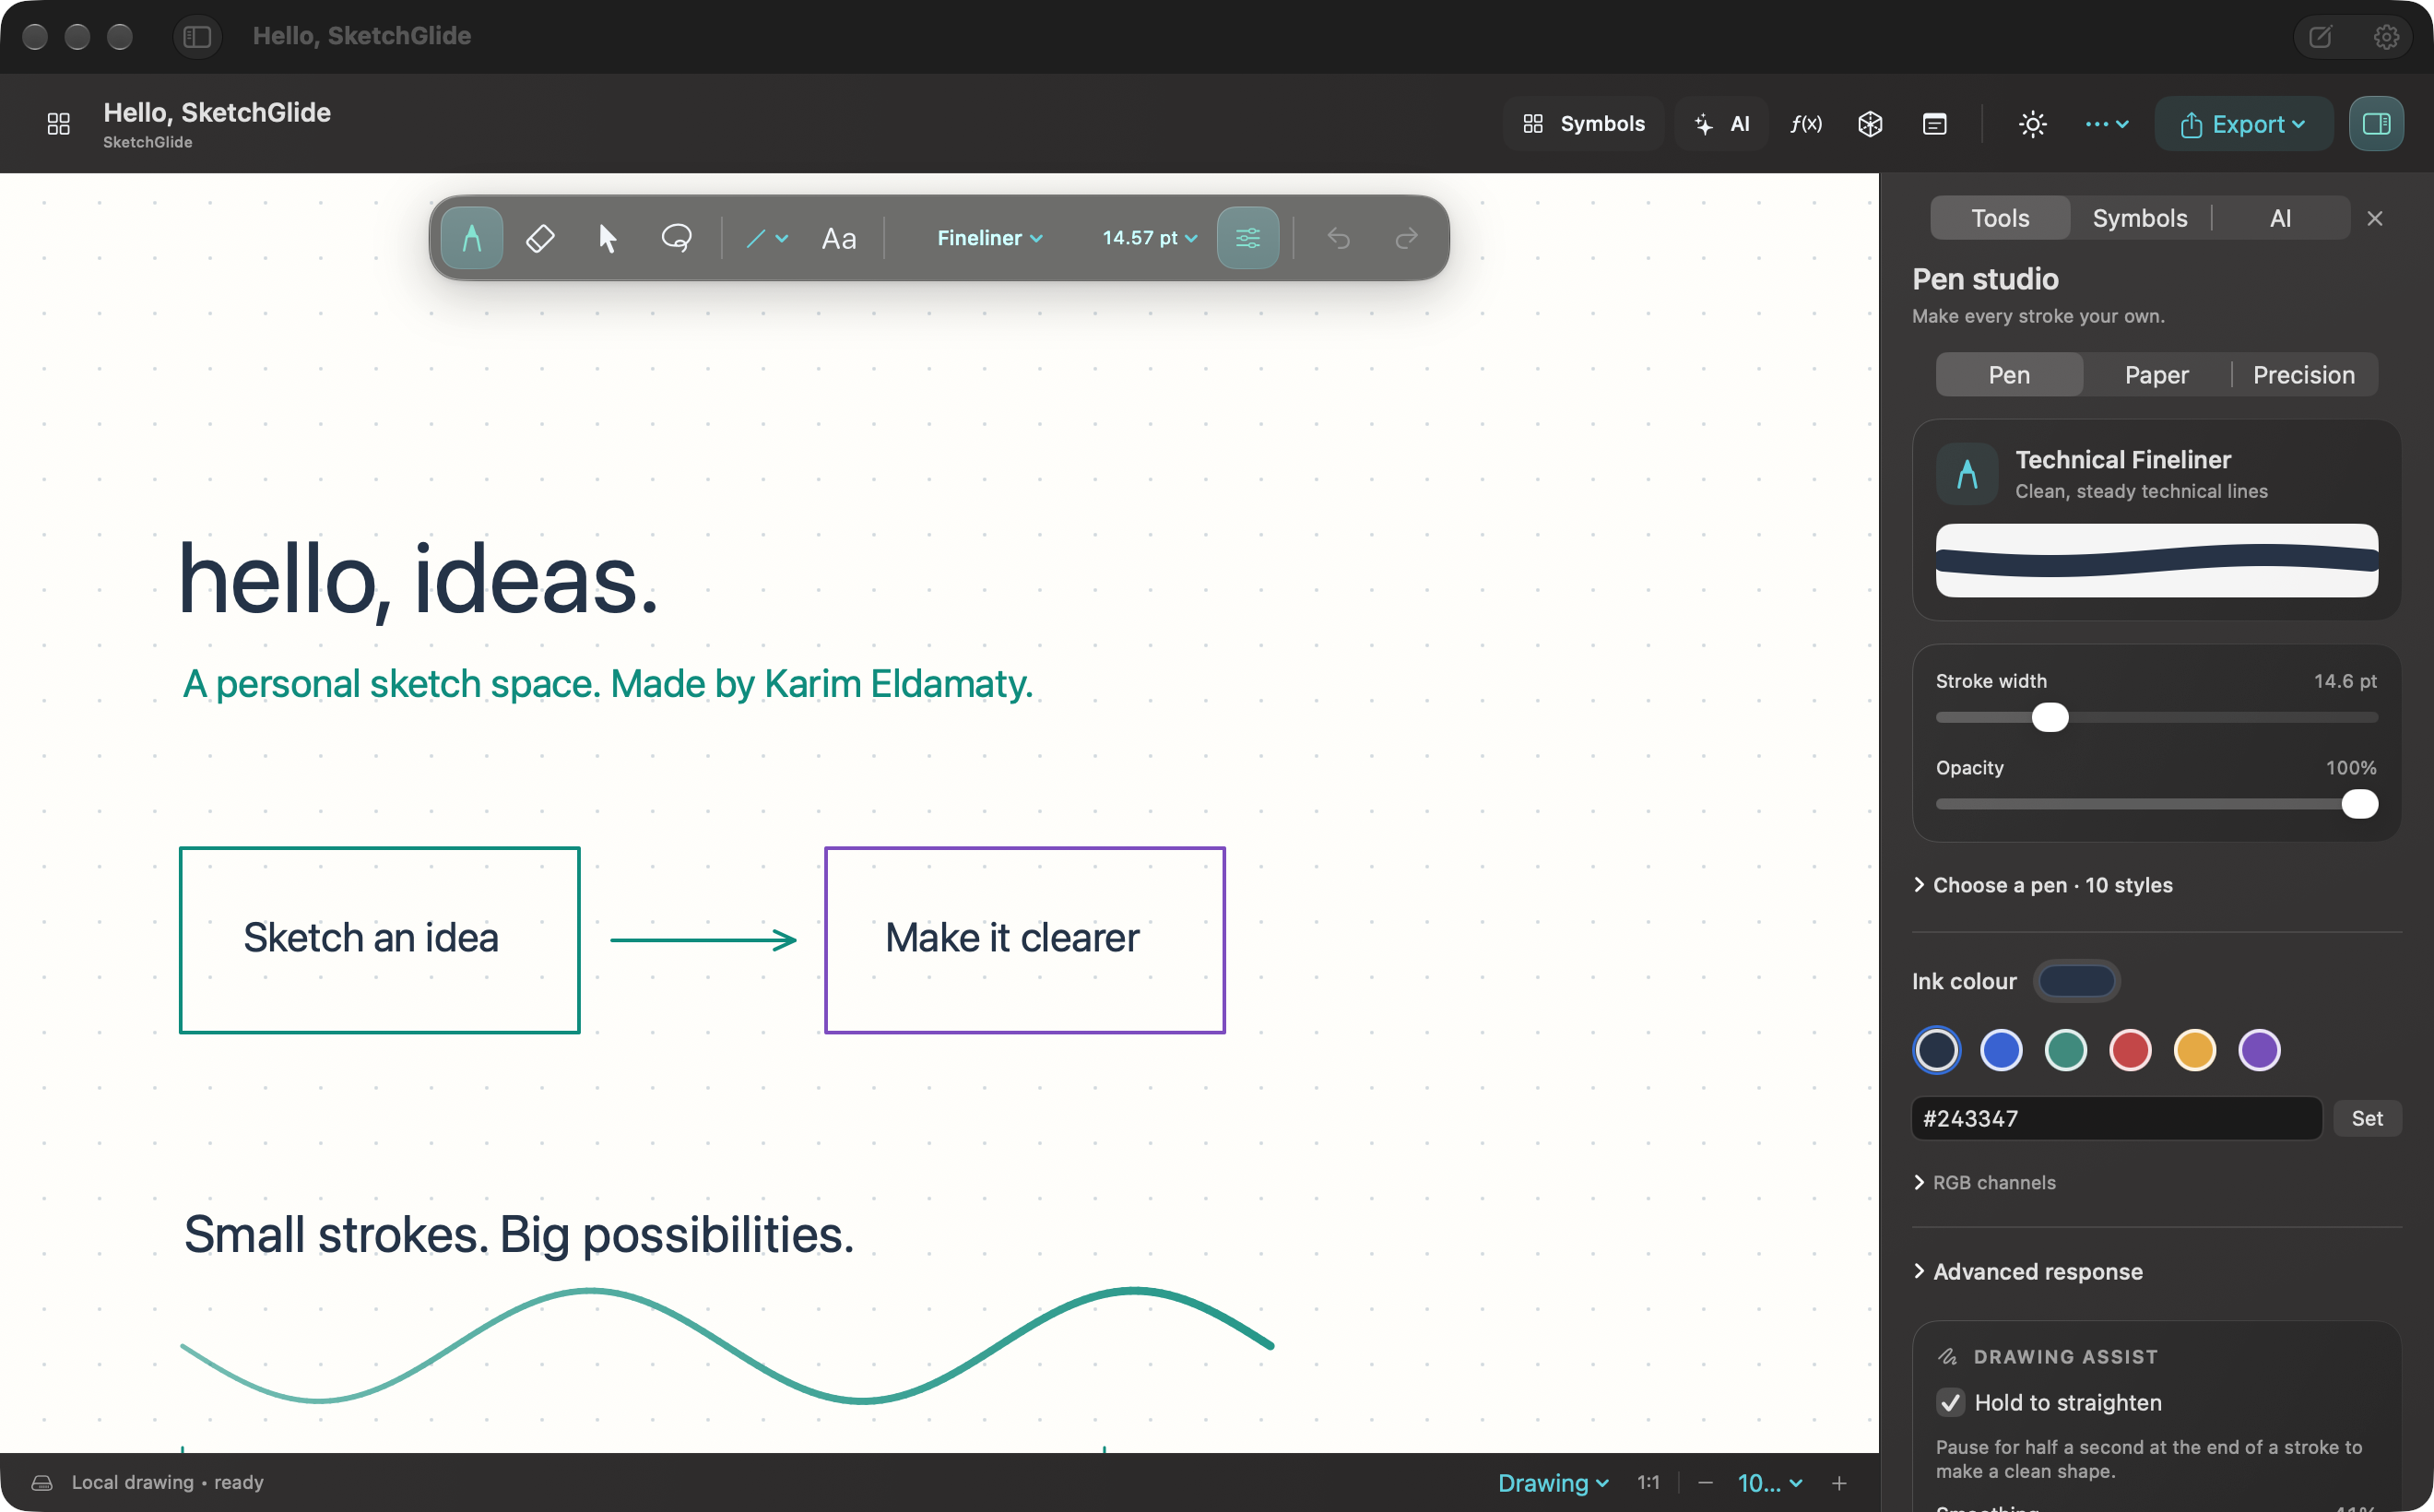Viewport: 2434px width, 1512px height.
Task: Click the undo arrow
Action: [1338, 238]
